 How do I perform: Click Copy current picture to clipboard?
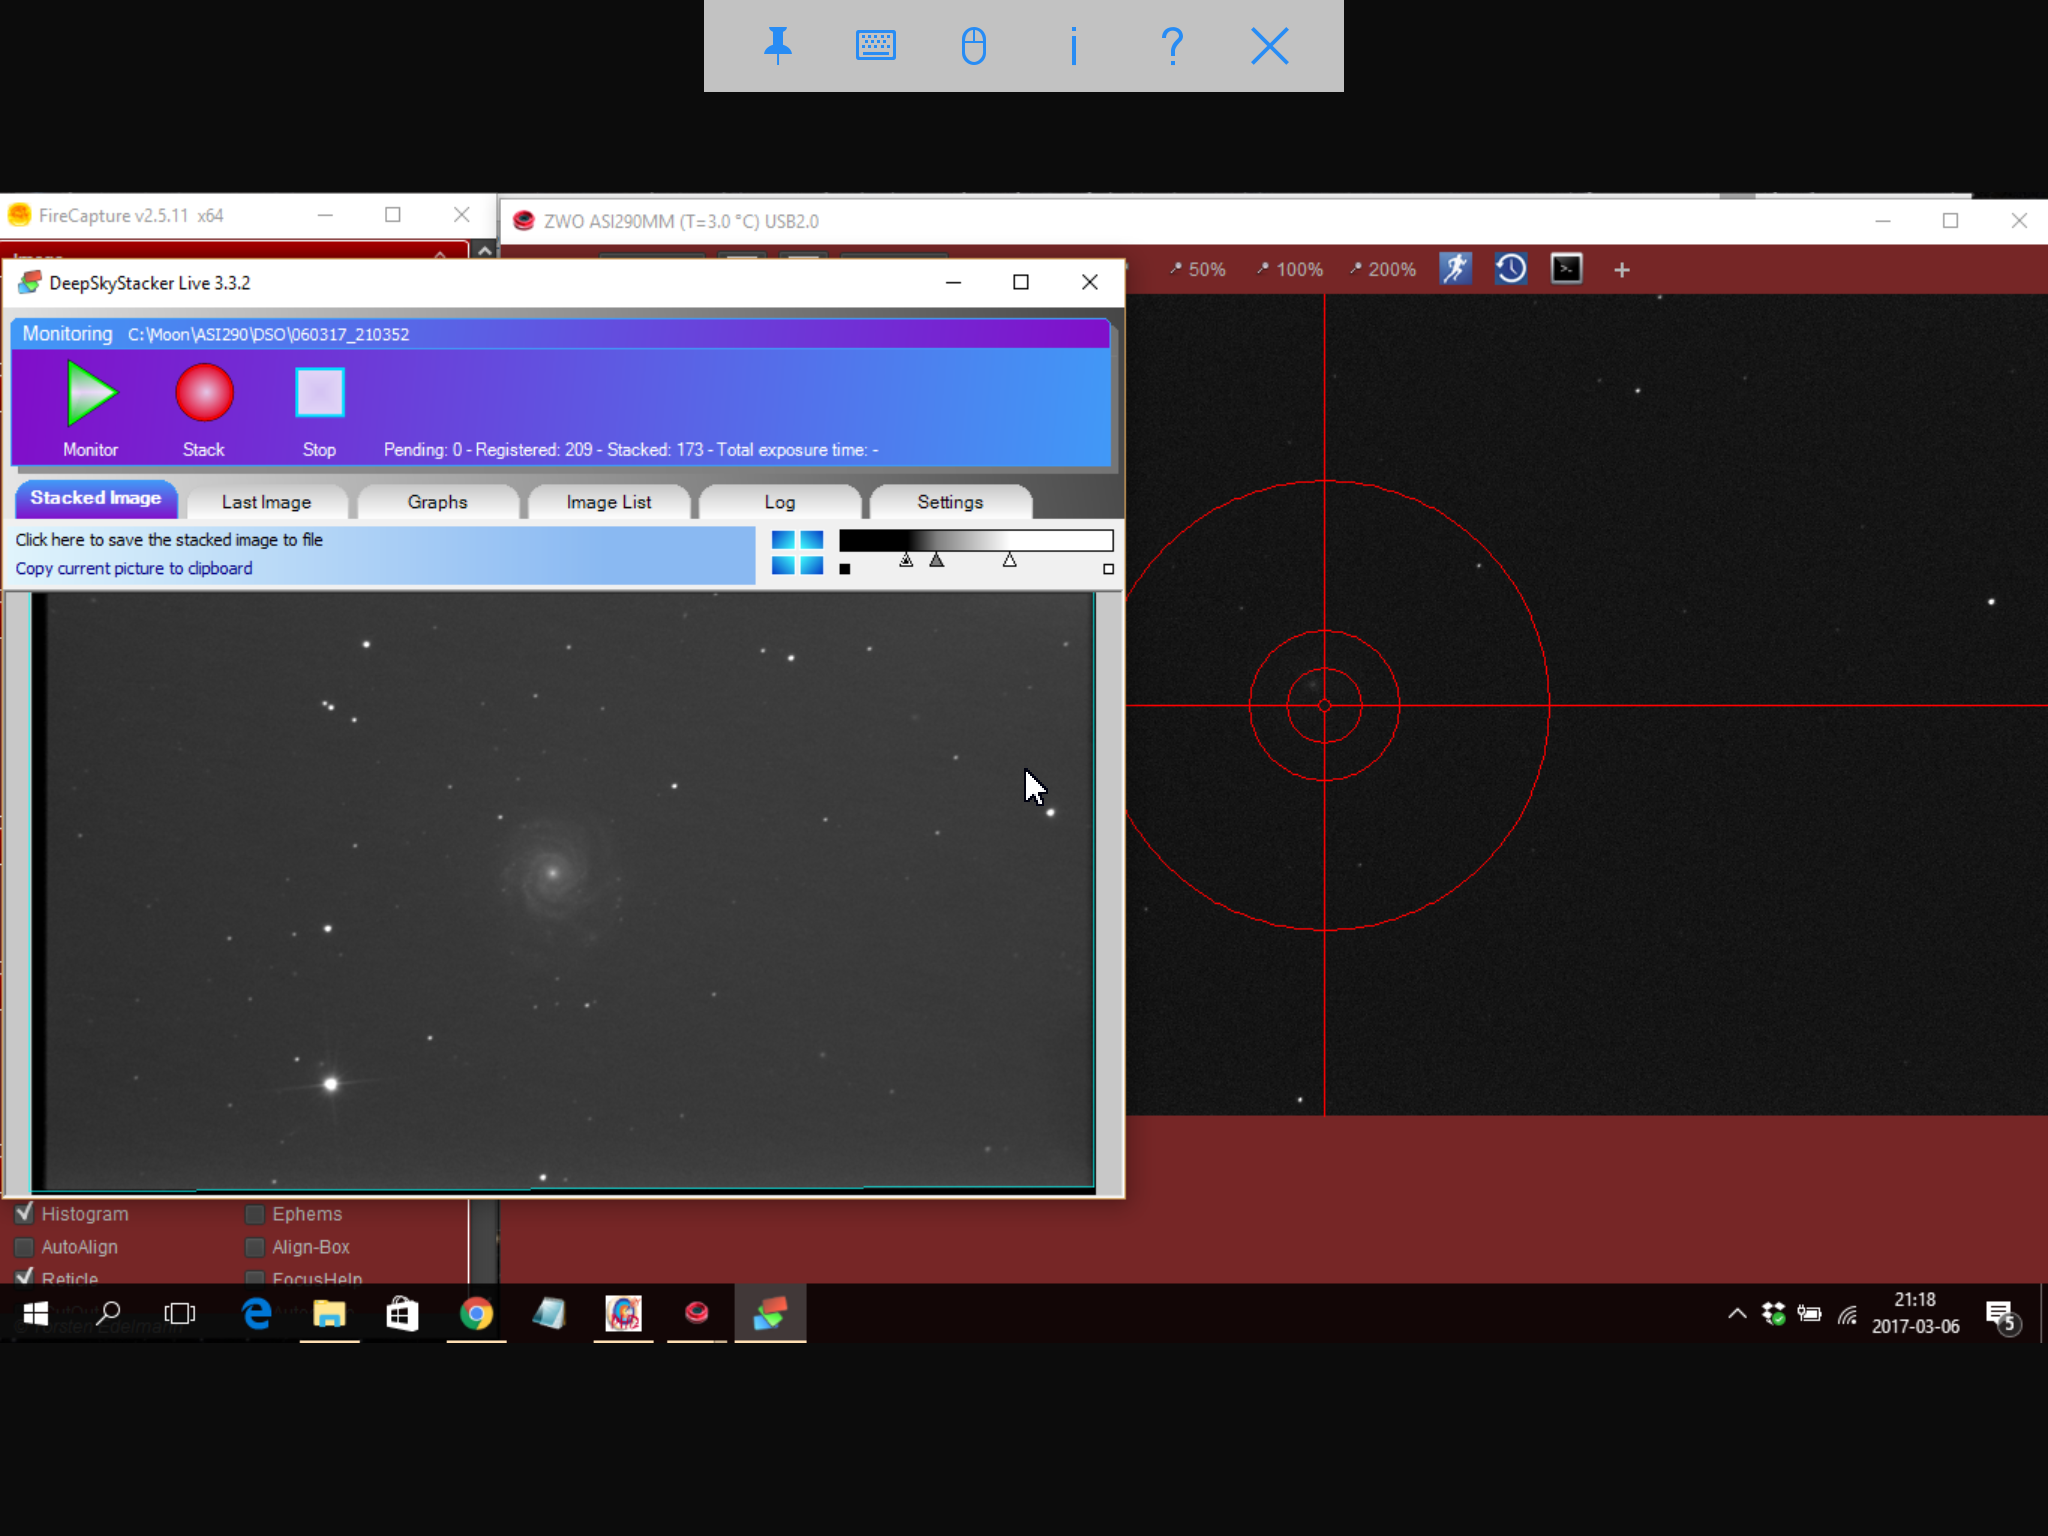134,568
